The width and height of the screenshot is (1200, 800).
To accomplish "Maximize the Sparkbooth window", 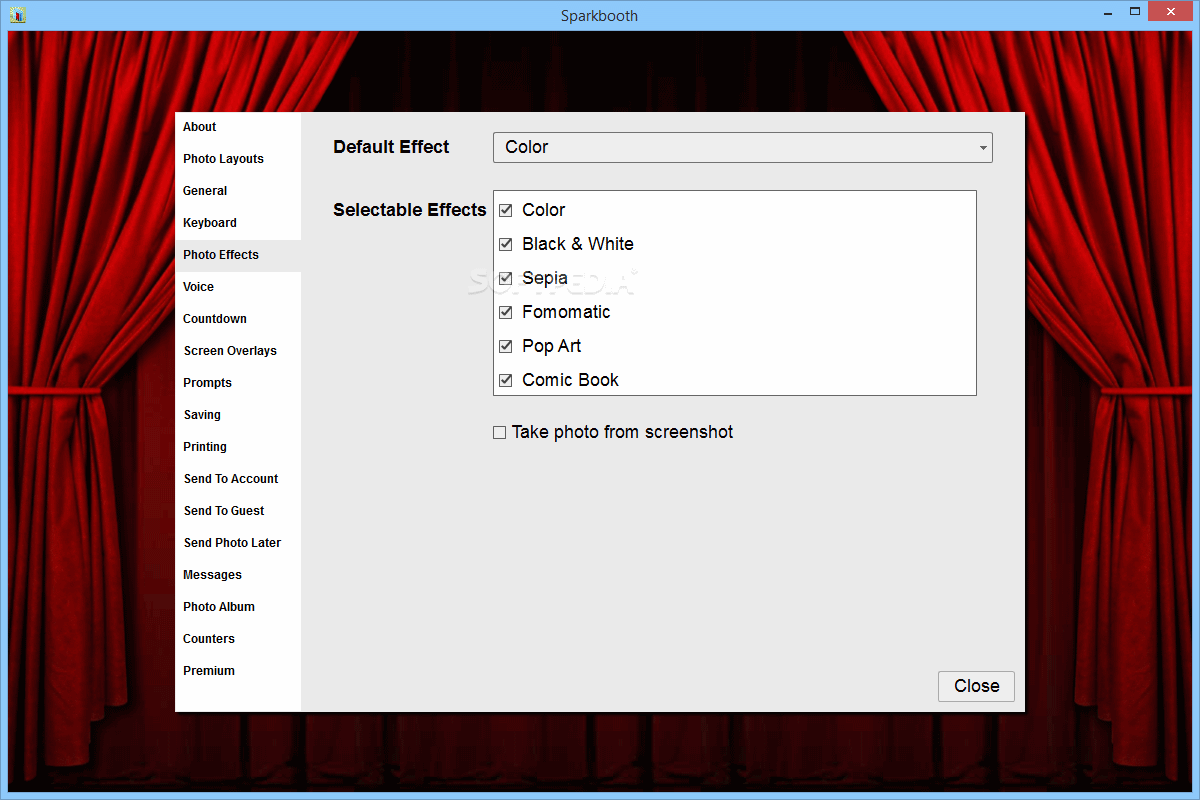I will (1135, 13).
